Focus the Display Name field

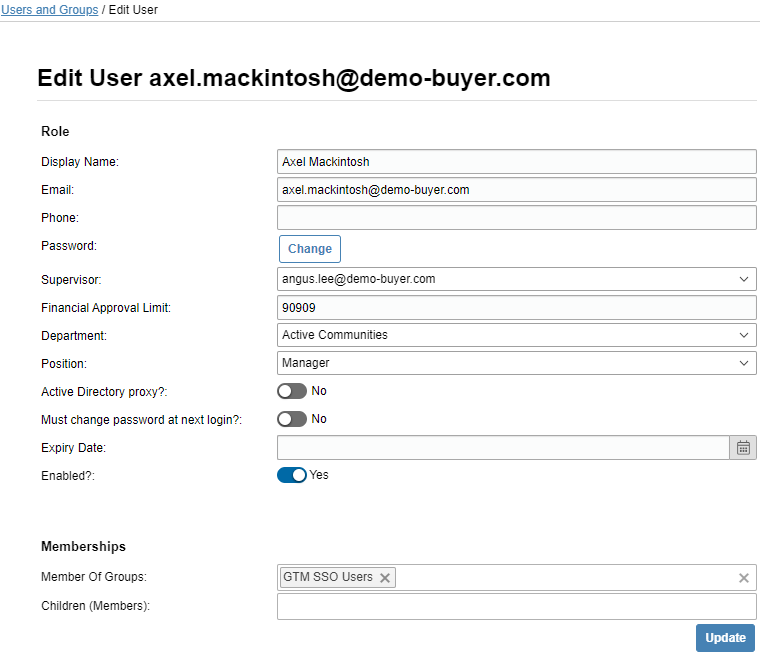tap(517, 161)
